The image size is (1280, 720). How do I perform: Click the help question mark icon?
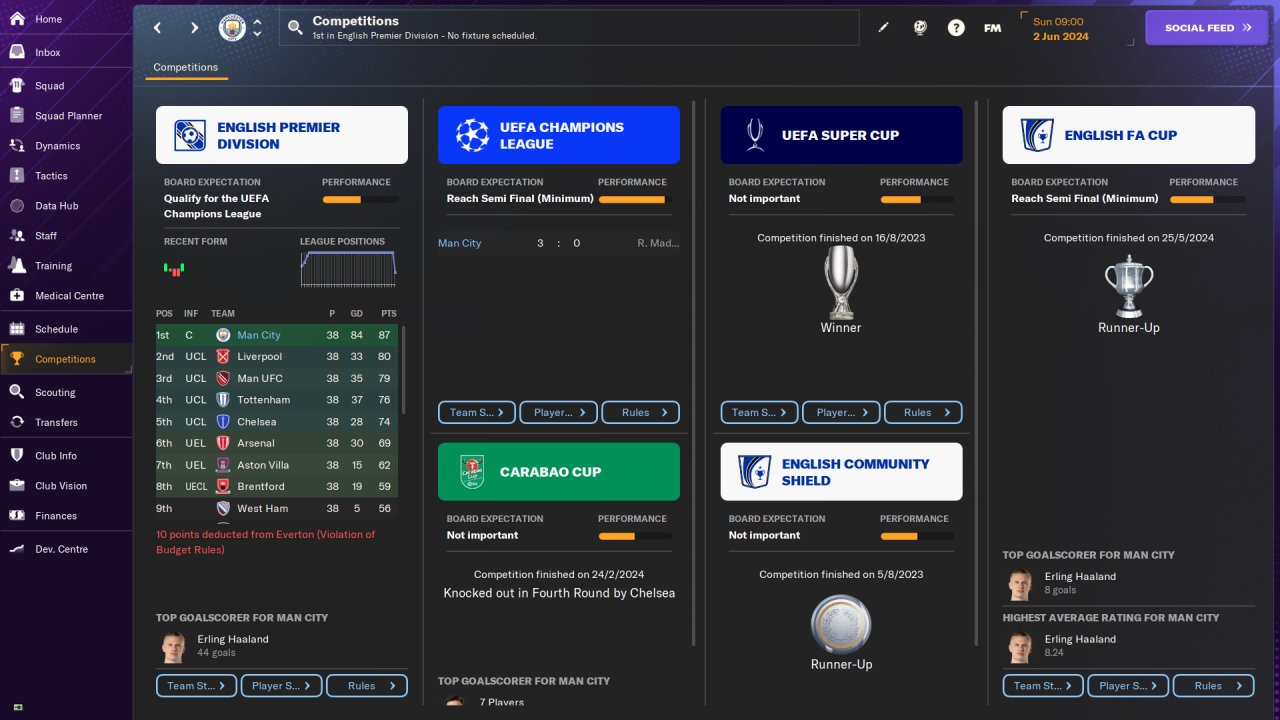[956, 28]
